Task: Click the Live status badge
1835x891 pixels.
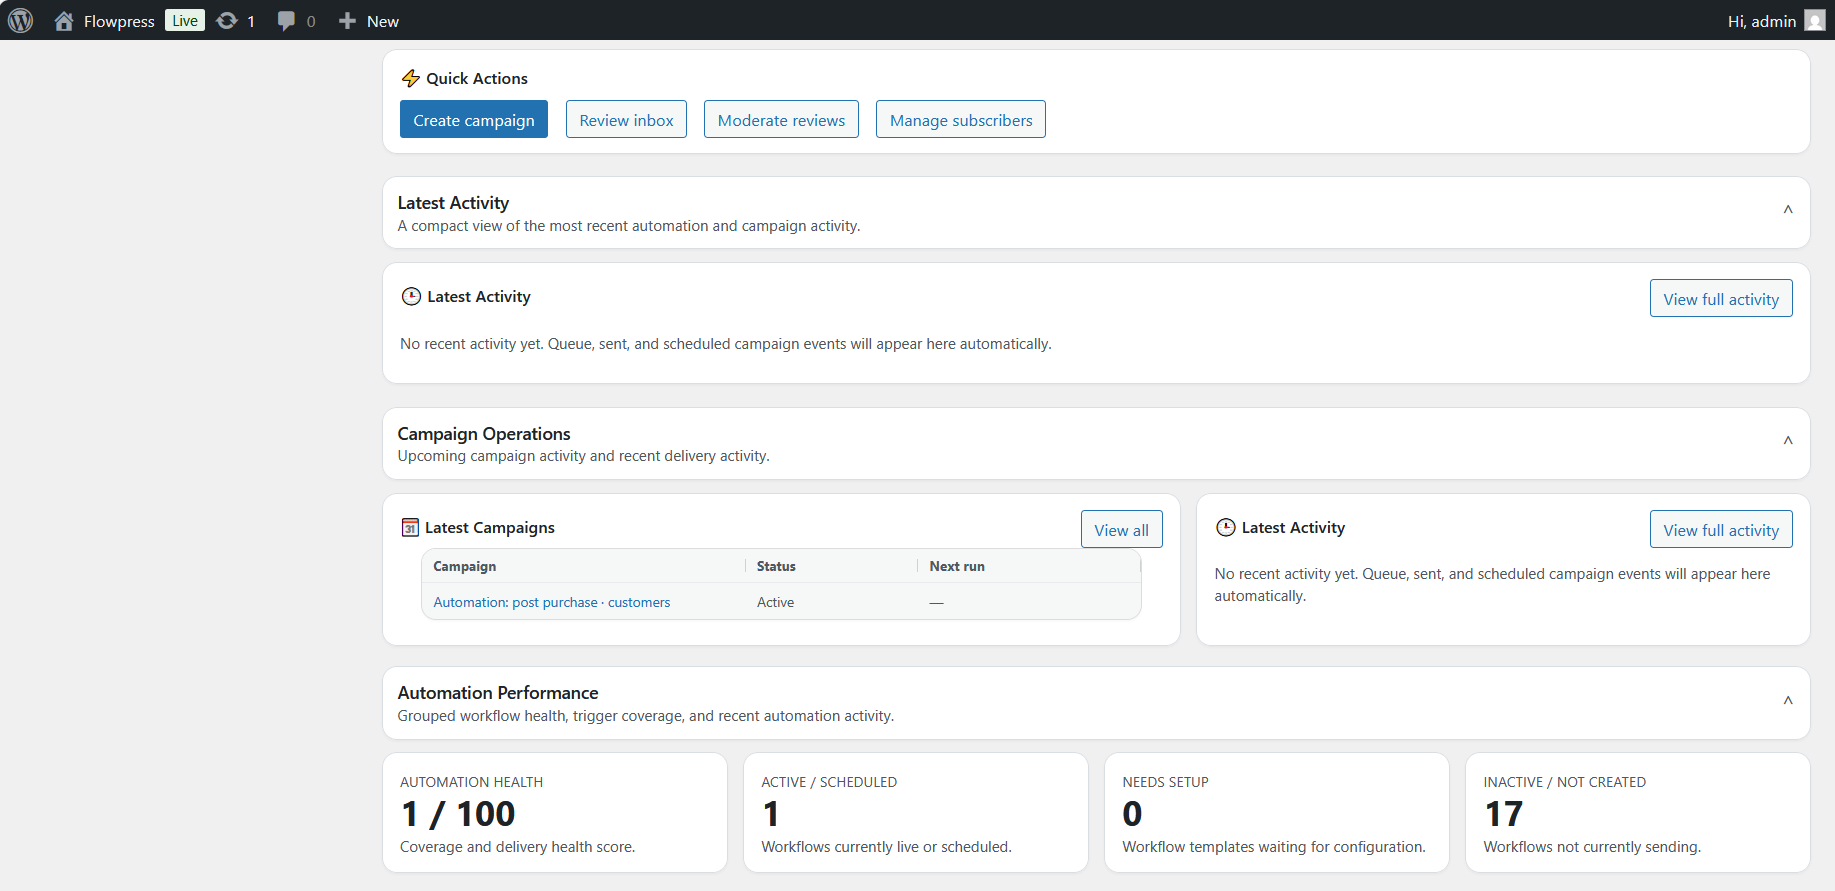Action: (185, 21)
